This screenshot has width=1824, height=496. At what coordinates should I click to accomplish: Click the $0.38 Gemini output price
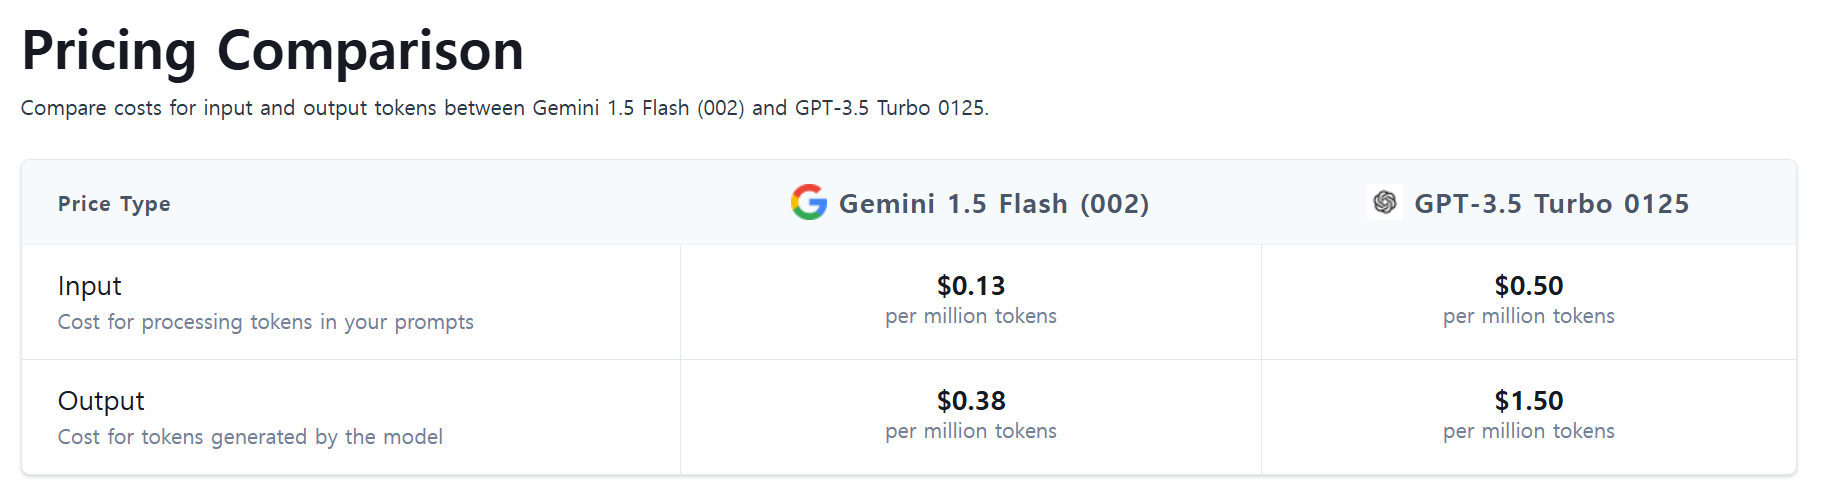click(970, 401)
